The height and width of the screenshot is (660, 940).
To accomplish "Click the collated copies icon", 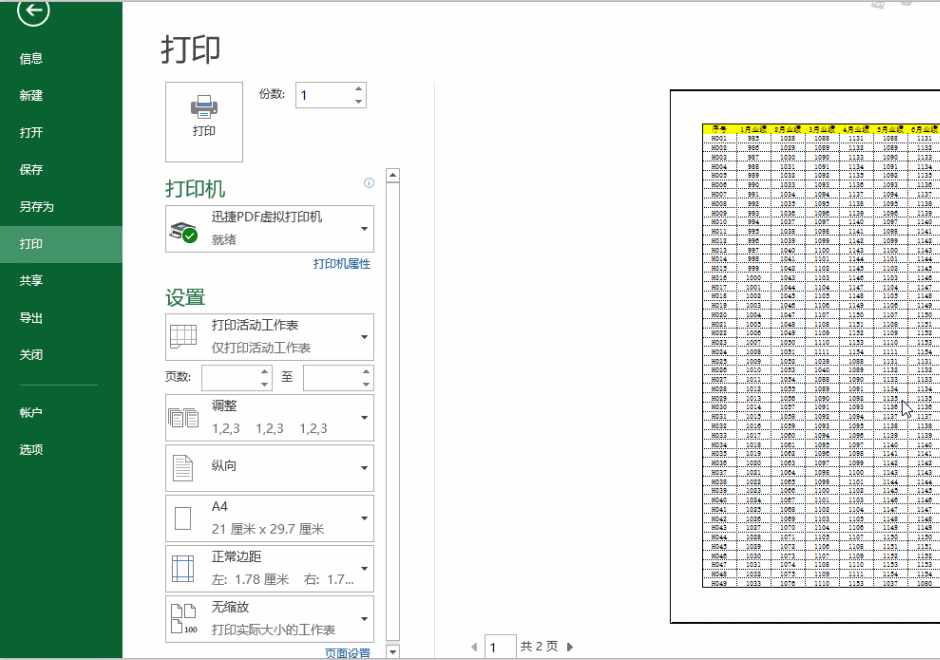I will (185, 416).
